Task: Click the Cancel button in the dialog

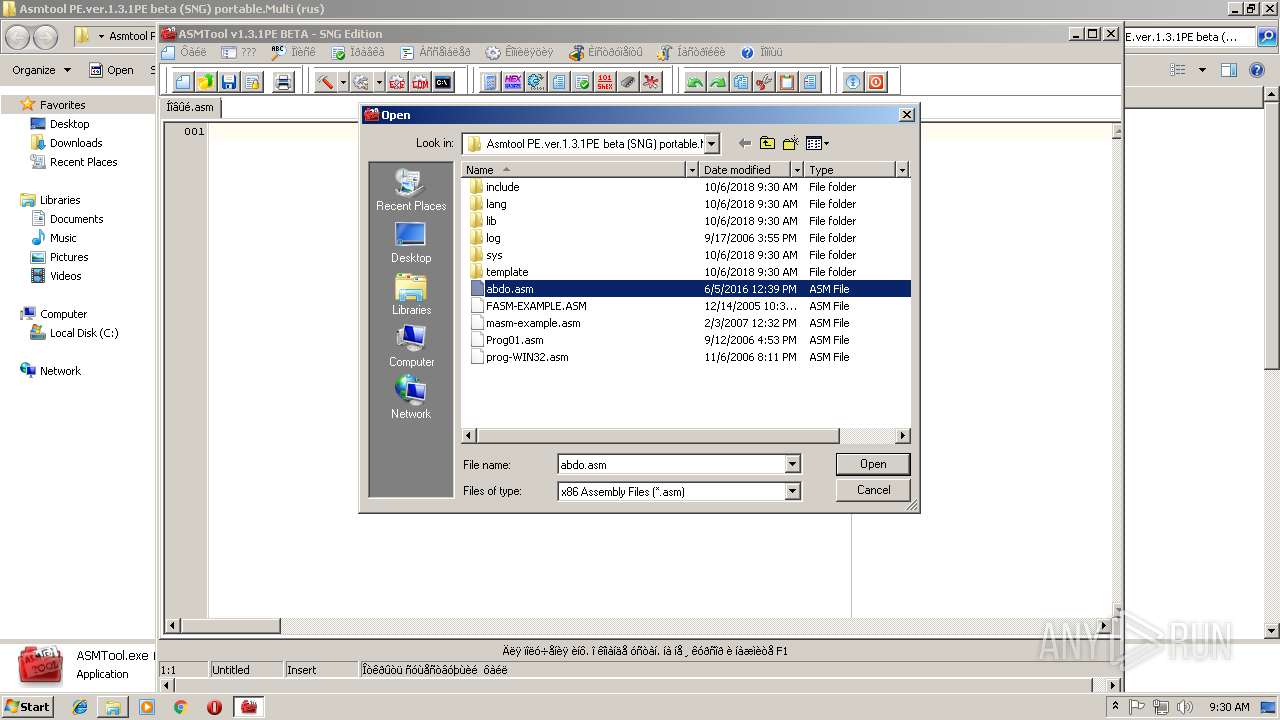Action: pos(873,490)
